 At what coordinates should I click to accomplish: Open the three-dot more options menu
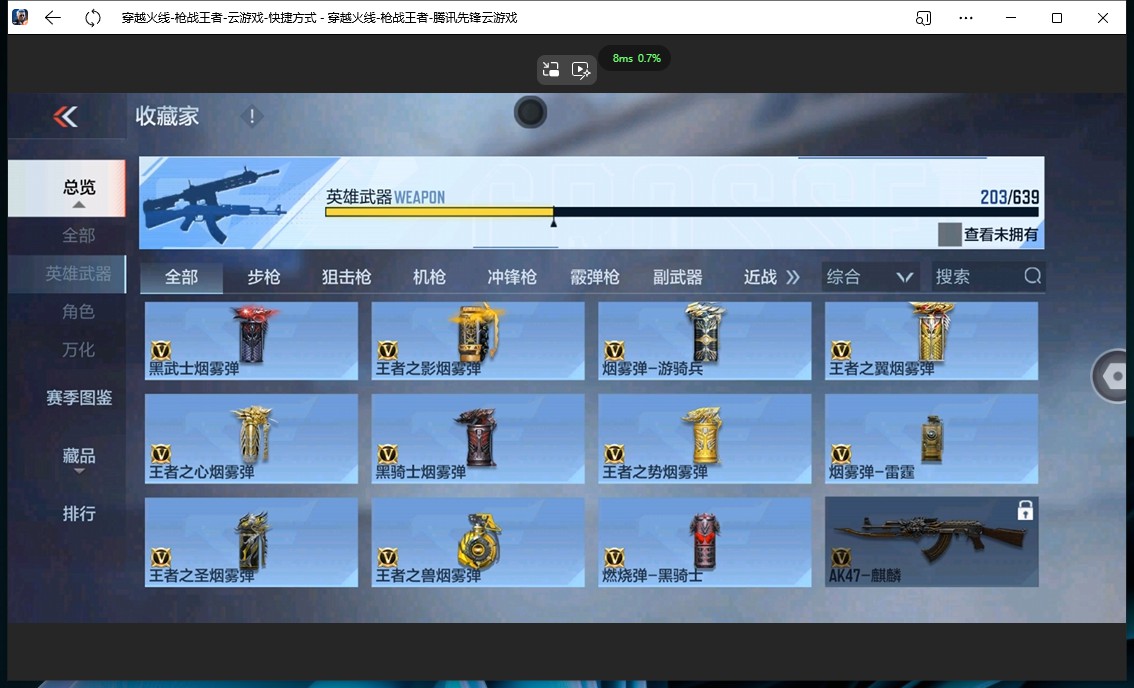(x=965, y=17)
